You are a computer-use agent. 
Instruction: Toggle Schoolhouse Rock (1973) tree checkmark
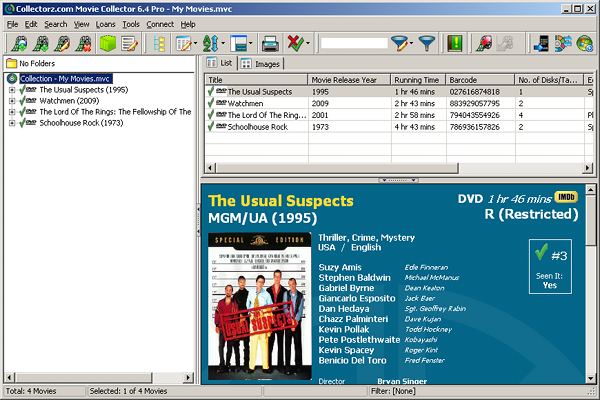tap(22, 123)
